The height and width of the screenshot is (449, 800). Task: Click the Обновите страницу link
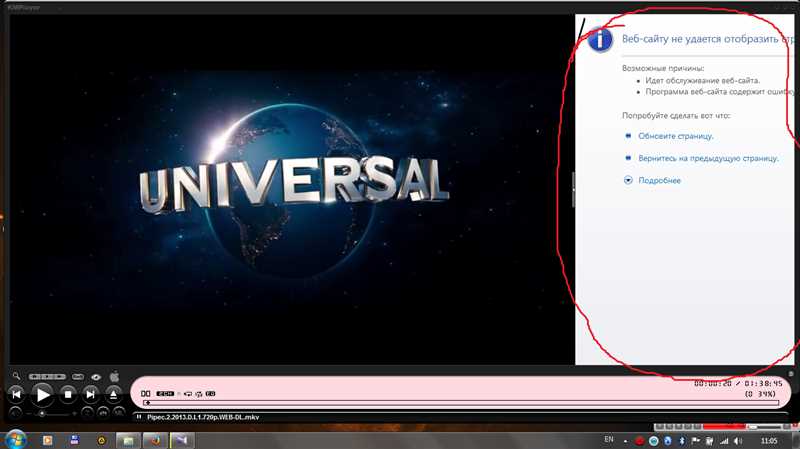(x=676, y=136)
